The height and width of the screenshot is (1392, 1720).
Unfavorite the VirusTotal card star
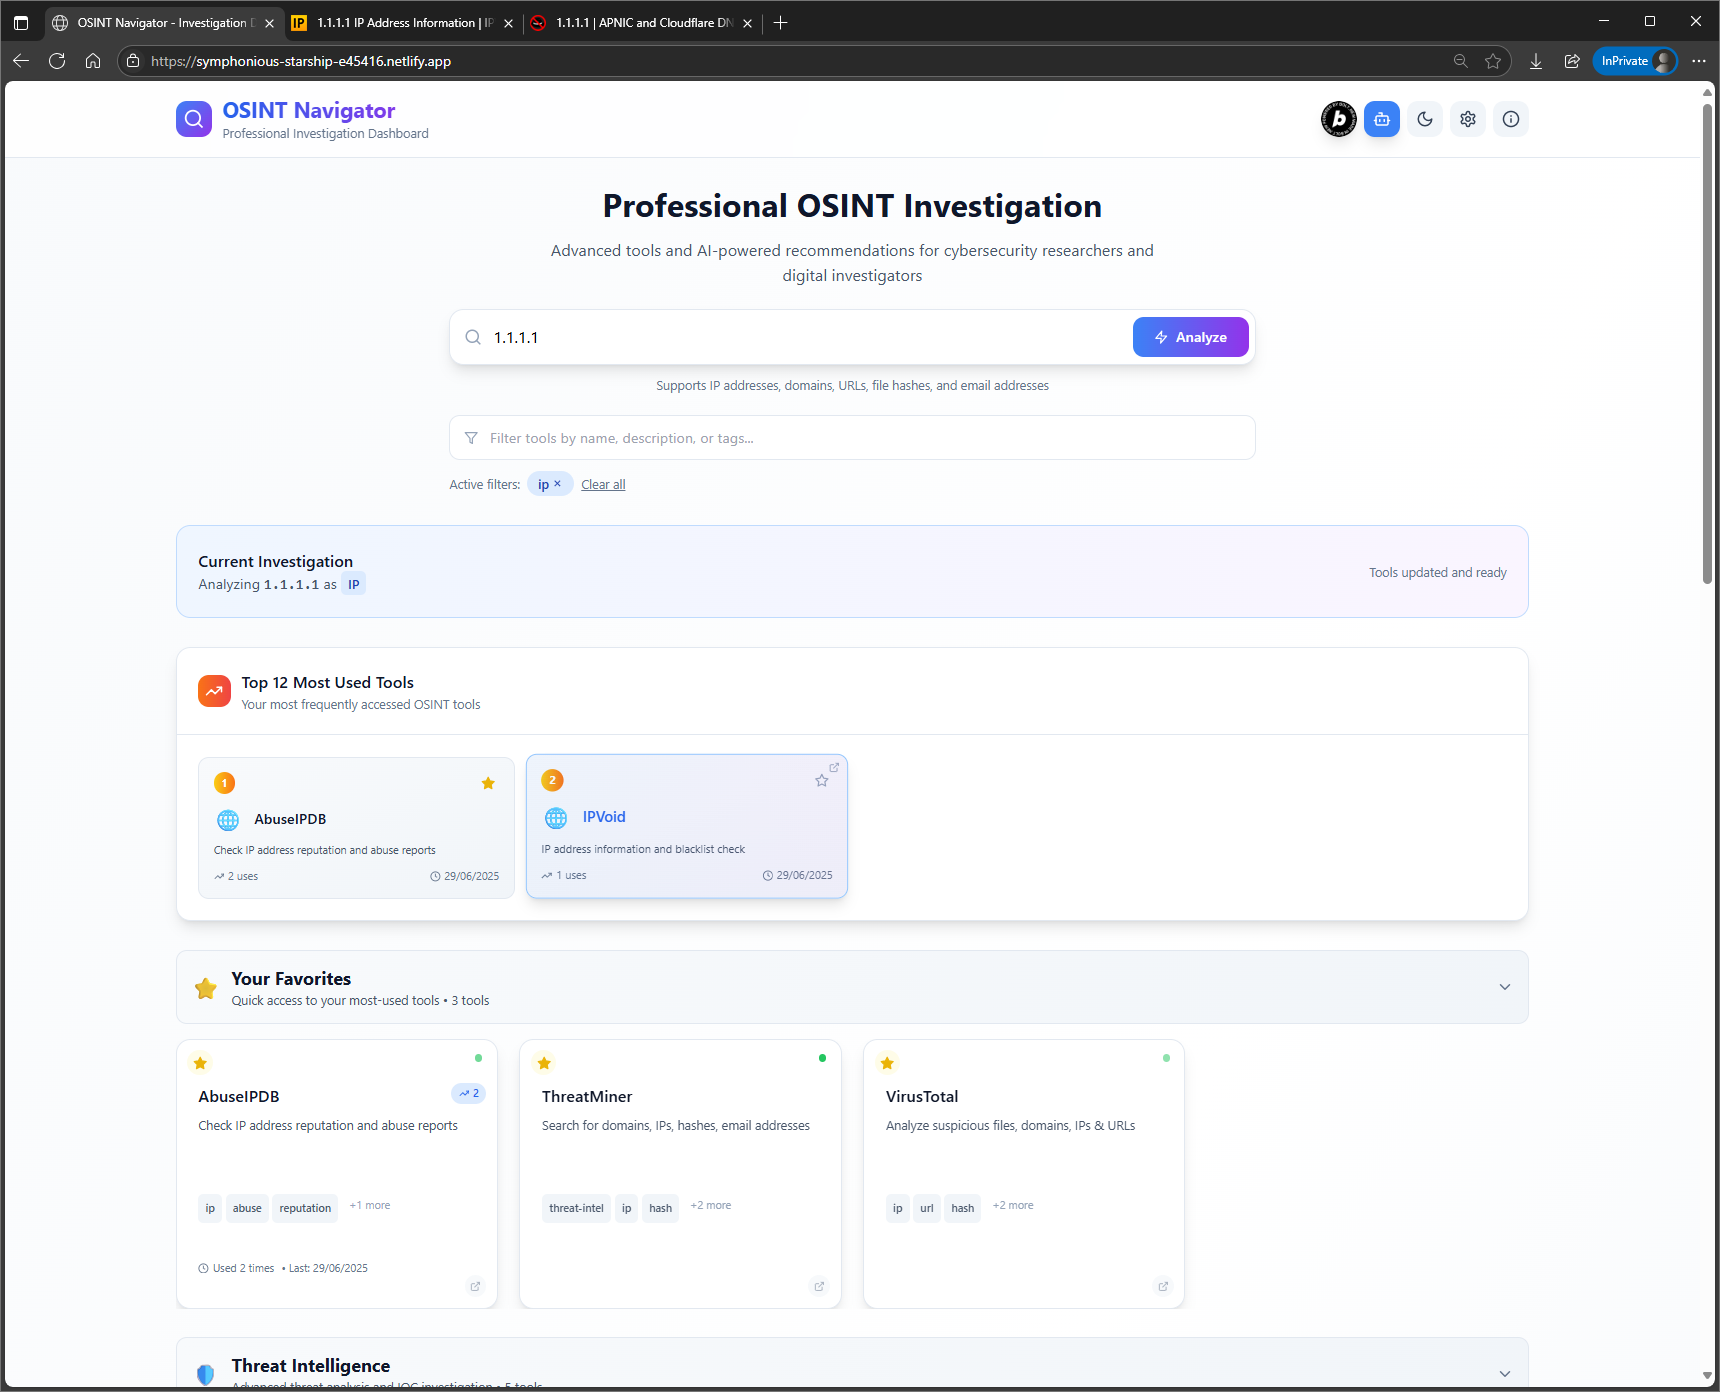click(x=887, y=1063)
